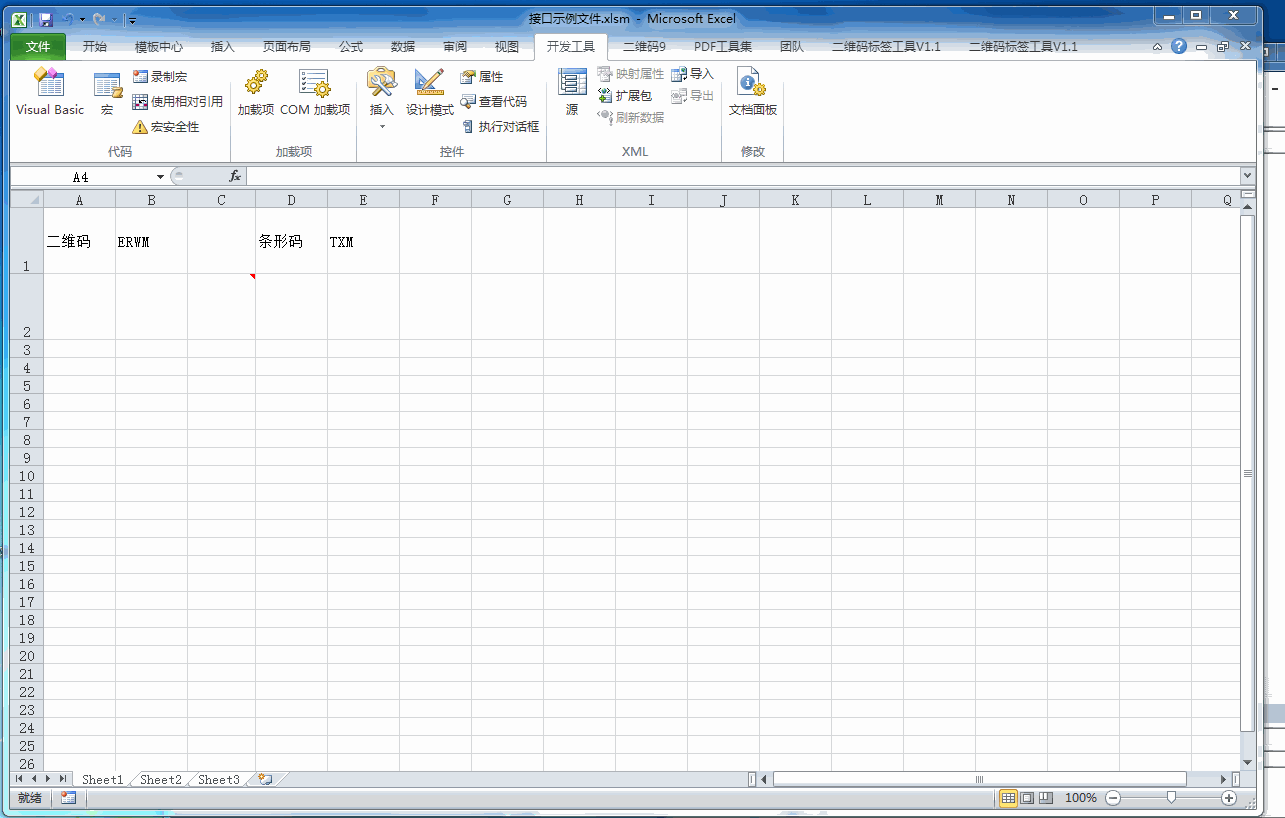The image size is (1285, 818).
Task: Select cell containing 二维码
Action: (x=79, y=241)
